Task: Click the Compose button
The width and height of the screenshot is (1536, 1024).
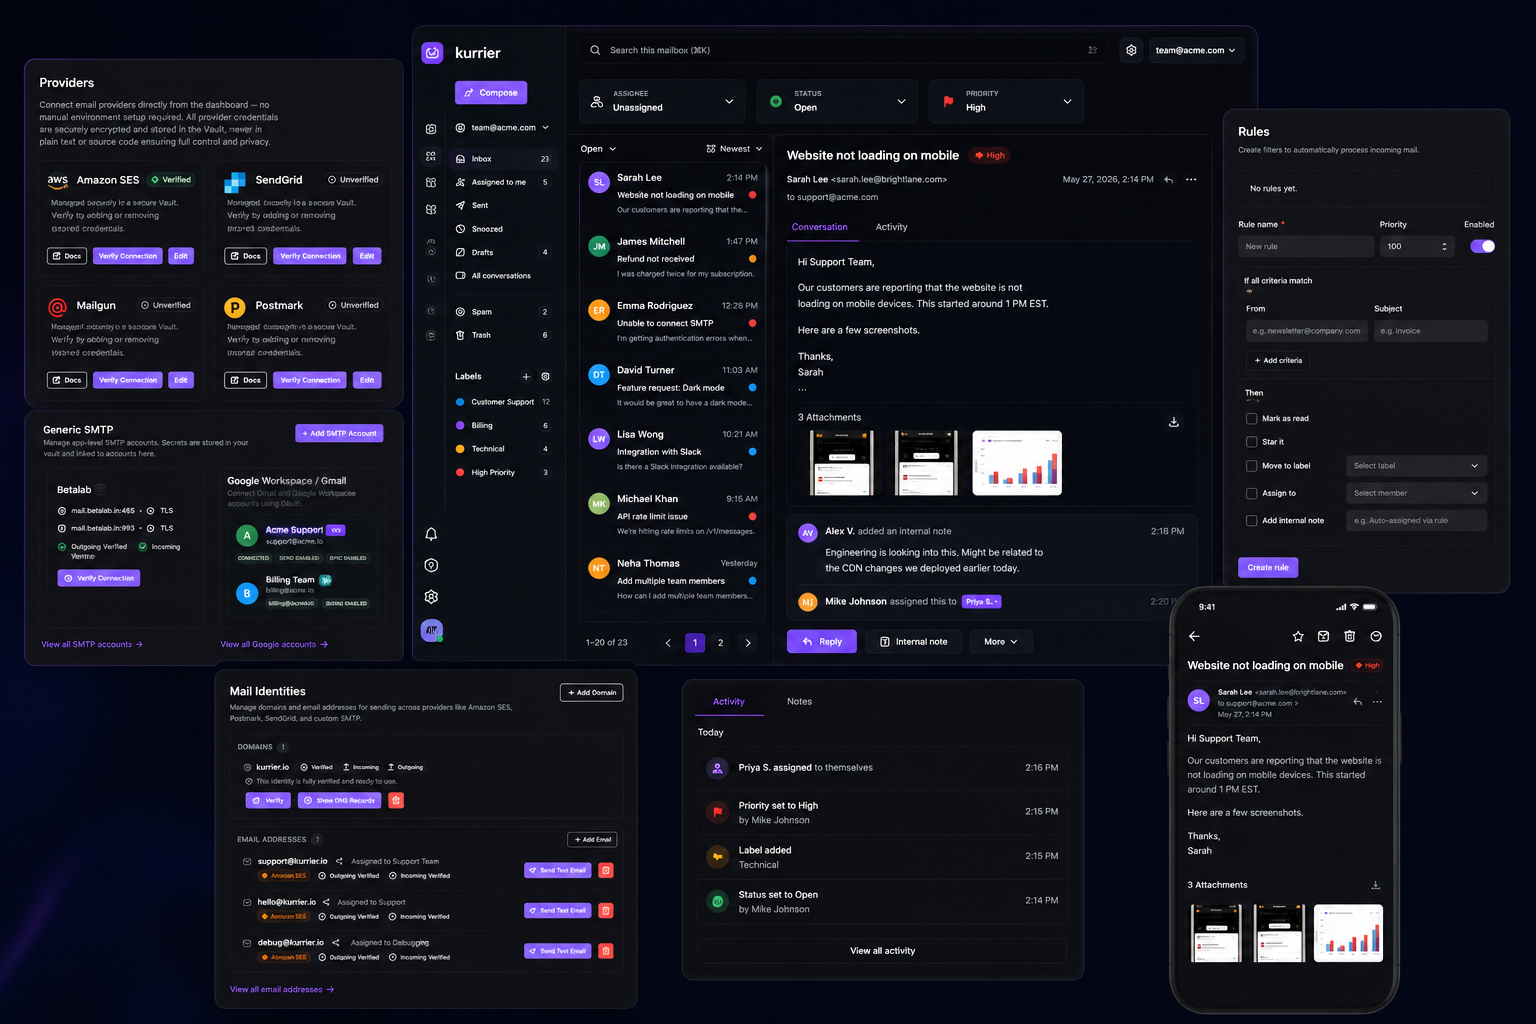Action: [491, 93]
